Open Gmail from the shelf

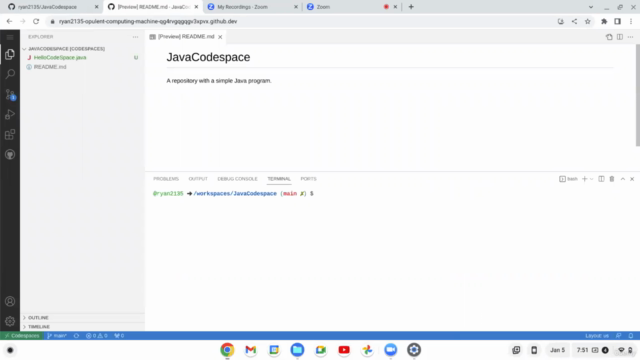[251, 350]
